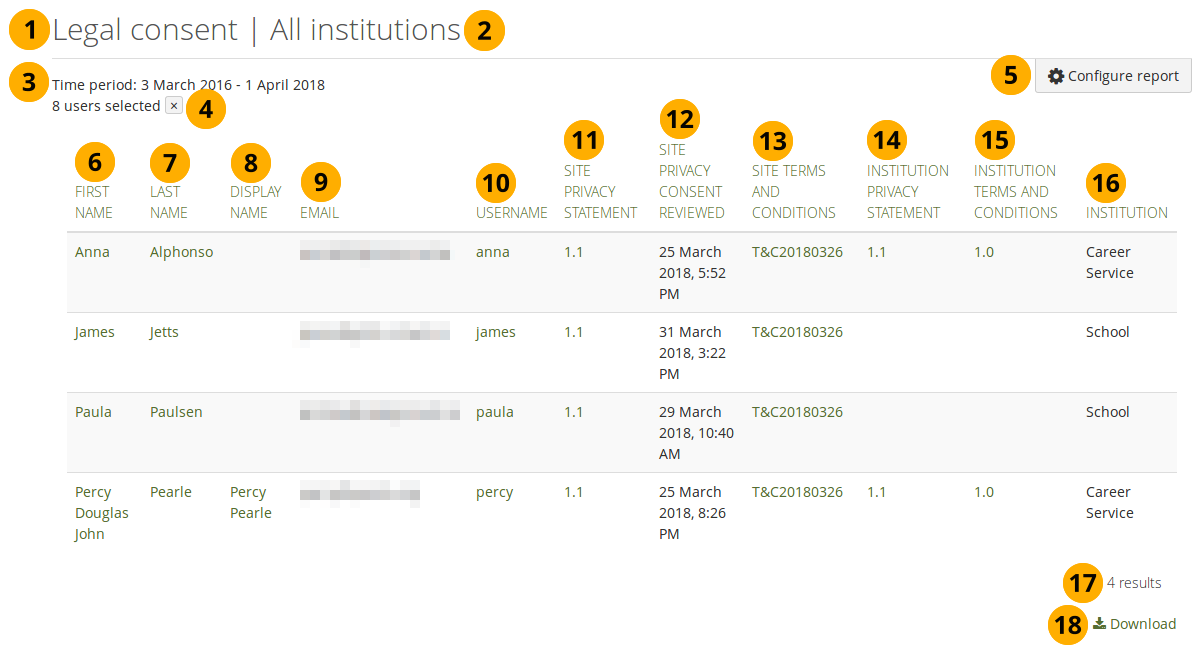The height and width of the screenshot is (653, 1204).
Task: Sort by Institution column header
Action: coord(1126,213)
